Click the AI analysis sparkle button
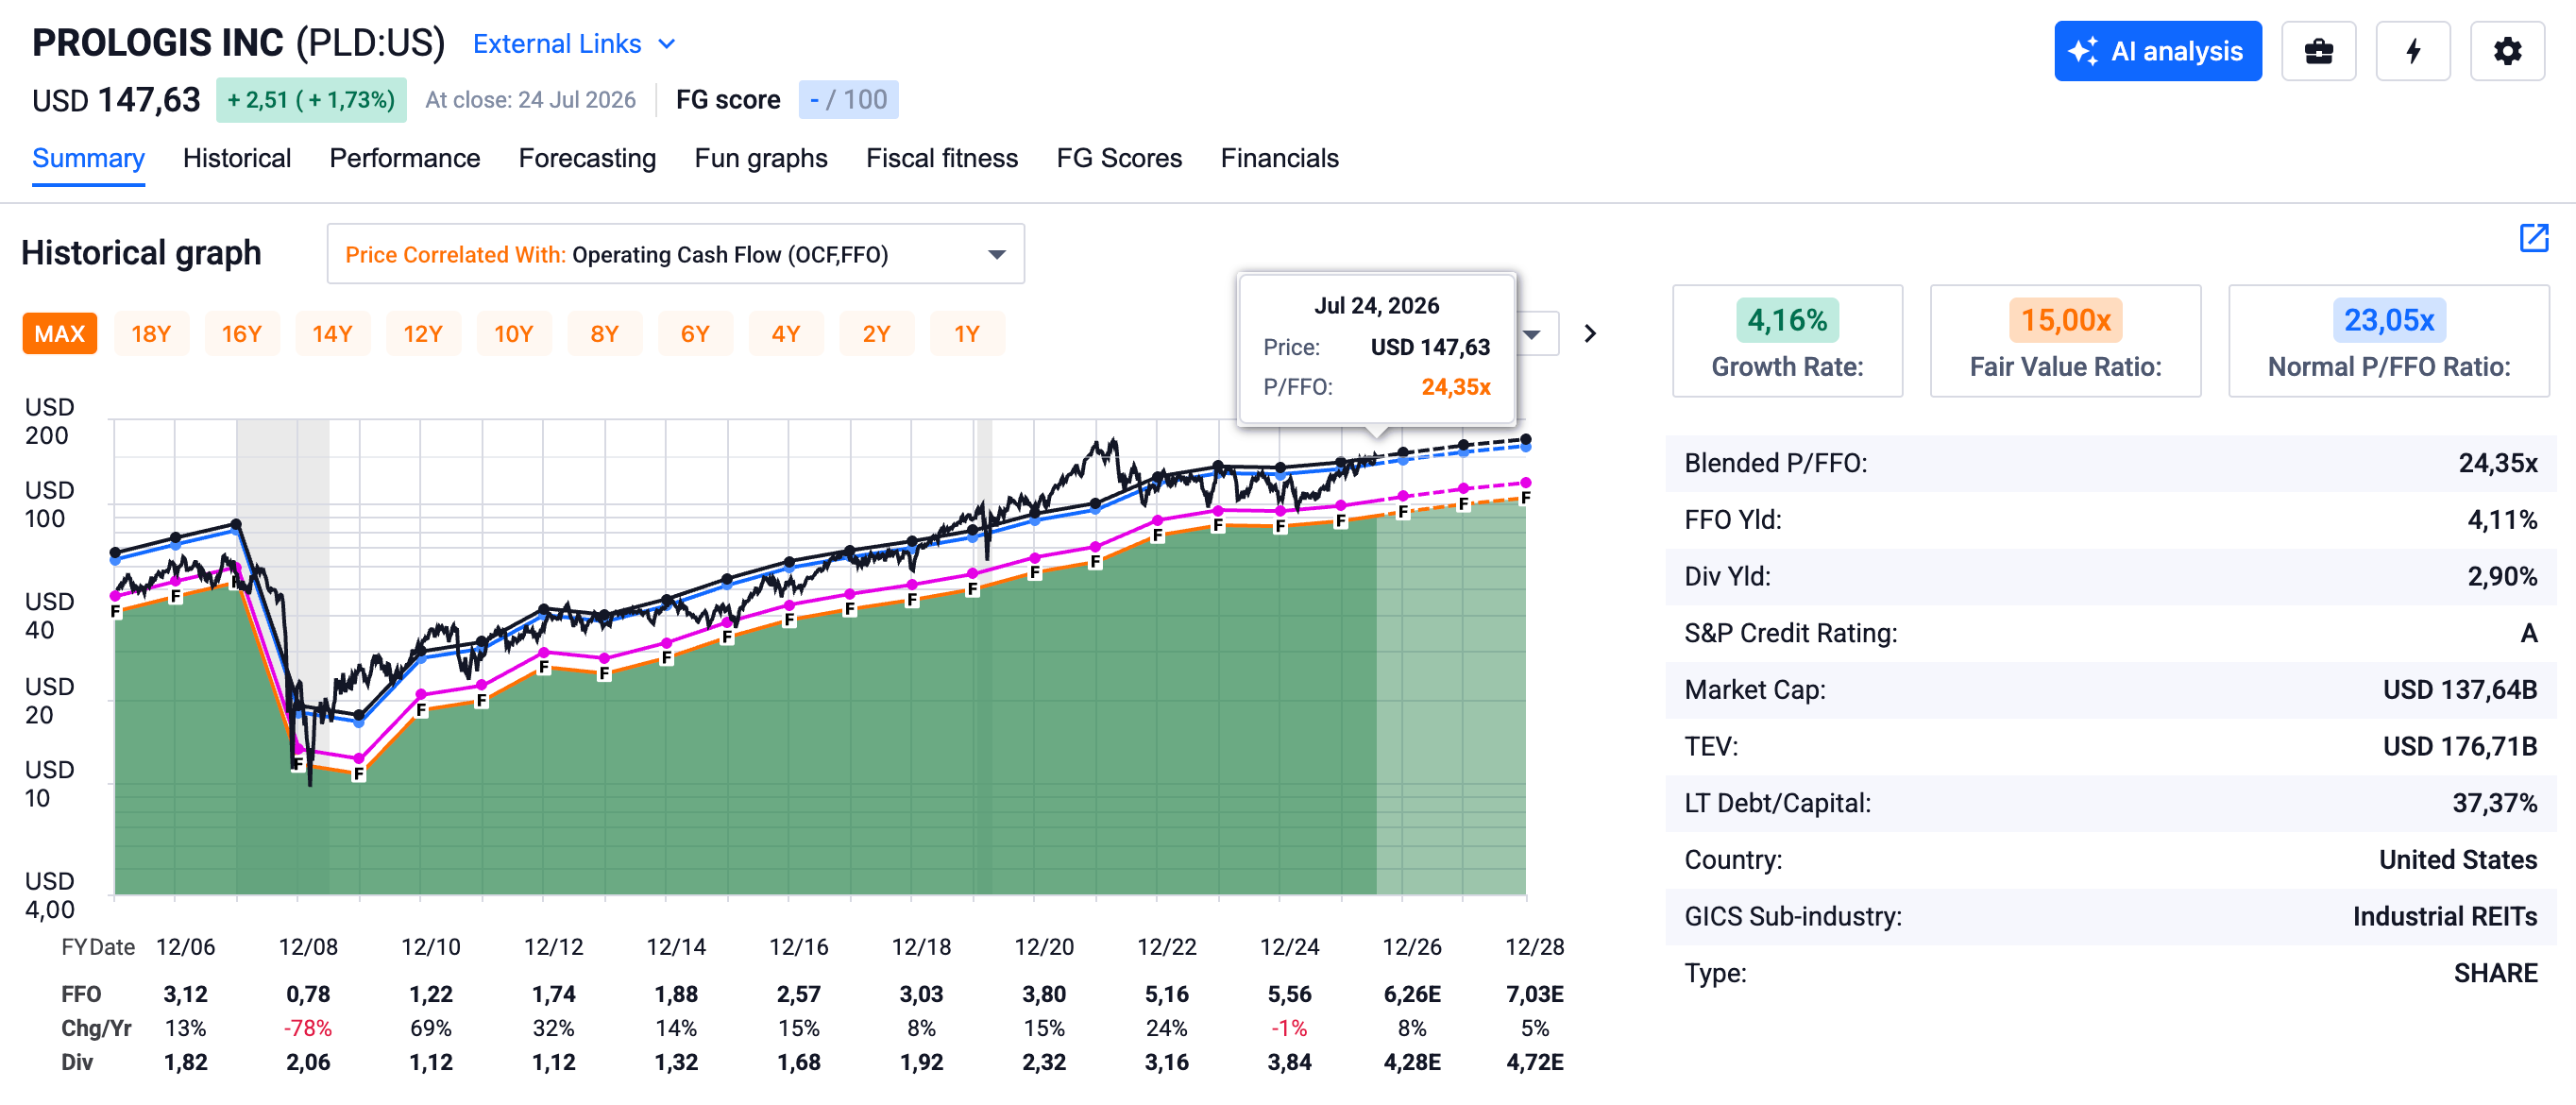 (x=2157, y=51)
